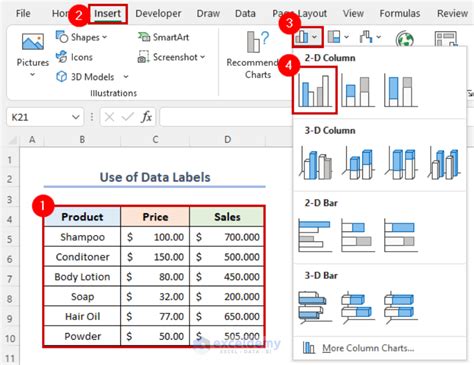Select 3-D 100% Stacked Column chart
Viewport: 474px width, 365px height.
pyautogui.click(x=401, y=164)
